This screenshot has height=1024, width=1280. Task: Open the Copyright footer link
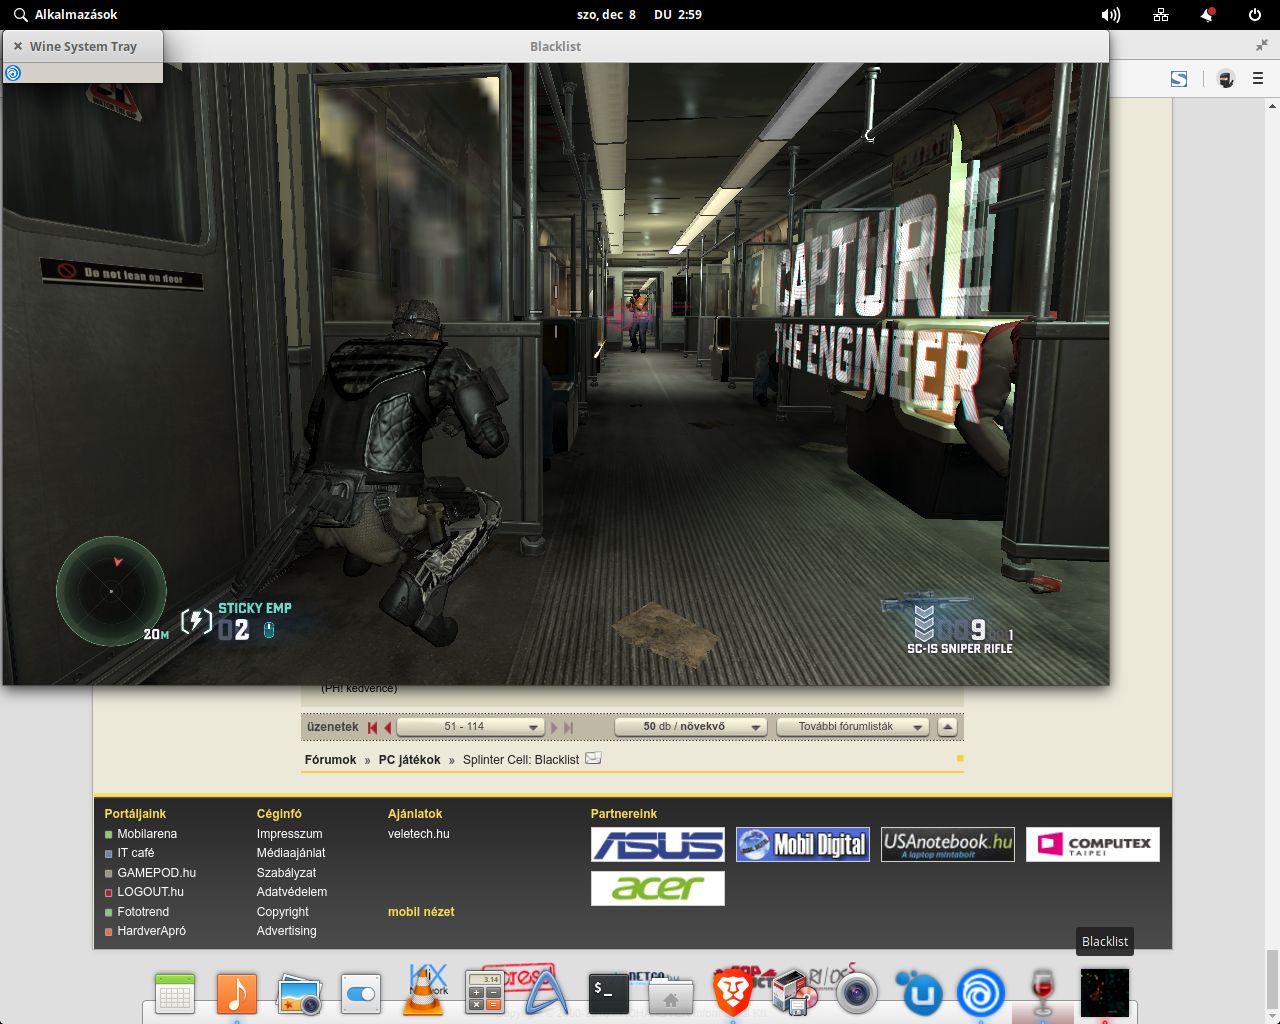coord(283,912)
